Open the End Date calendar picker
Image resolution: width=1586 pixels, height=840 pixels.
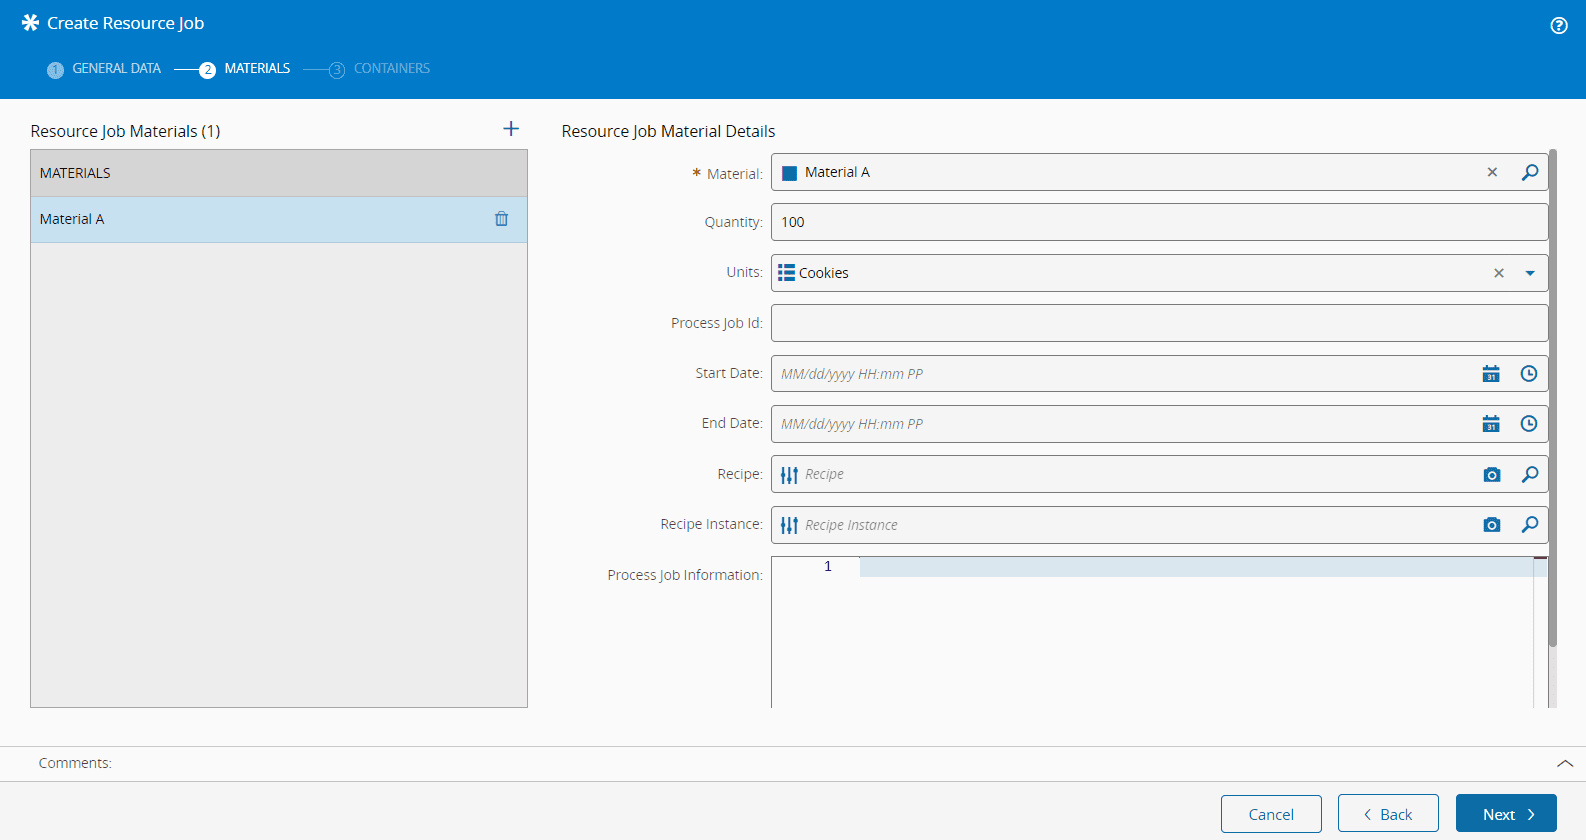click(1491, 424)
